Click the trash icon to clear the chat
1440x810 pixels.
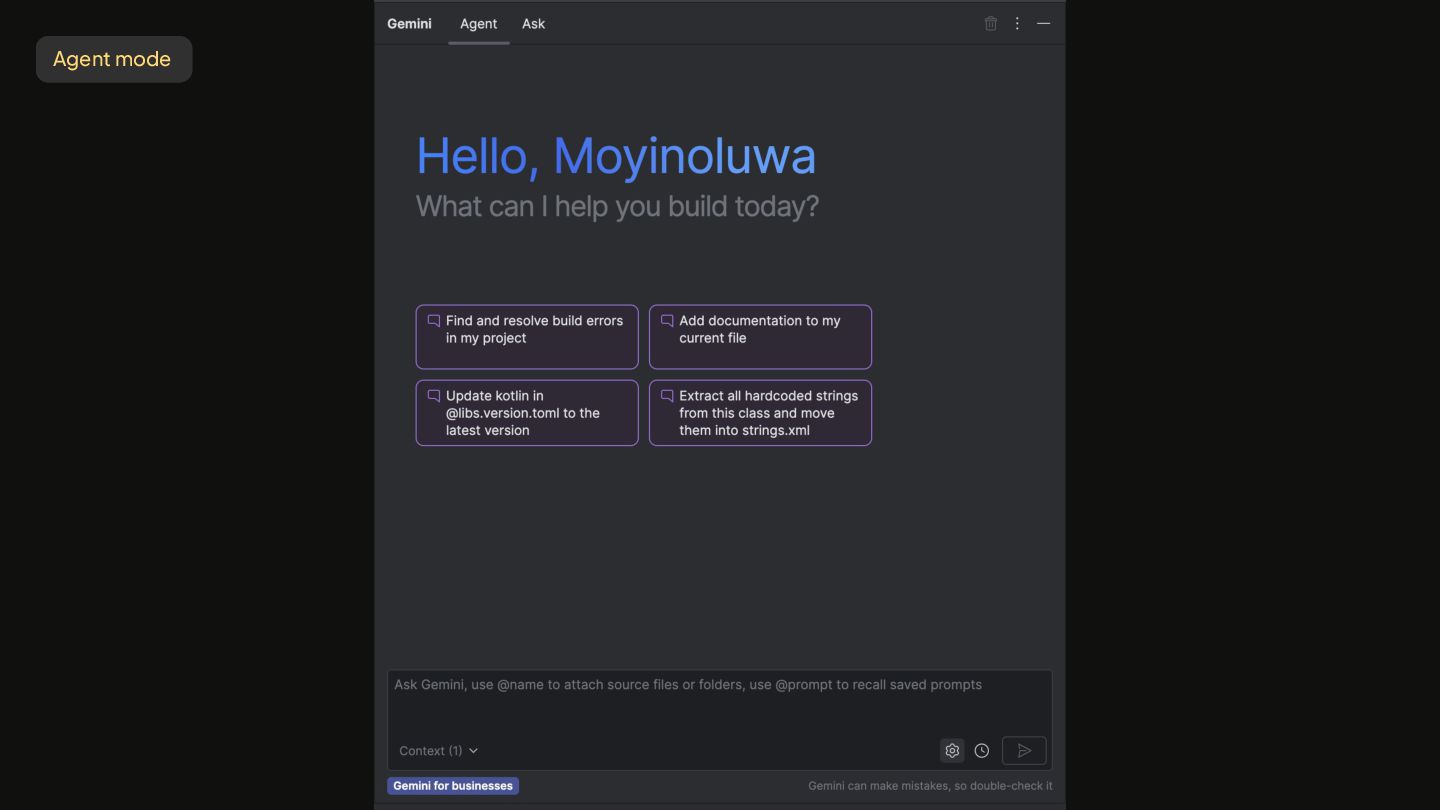(x=990, y=23)
